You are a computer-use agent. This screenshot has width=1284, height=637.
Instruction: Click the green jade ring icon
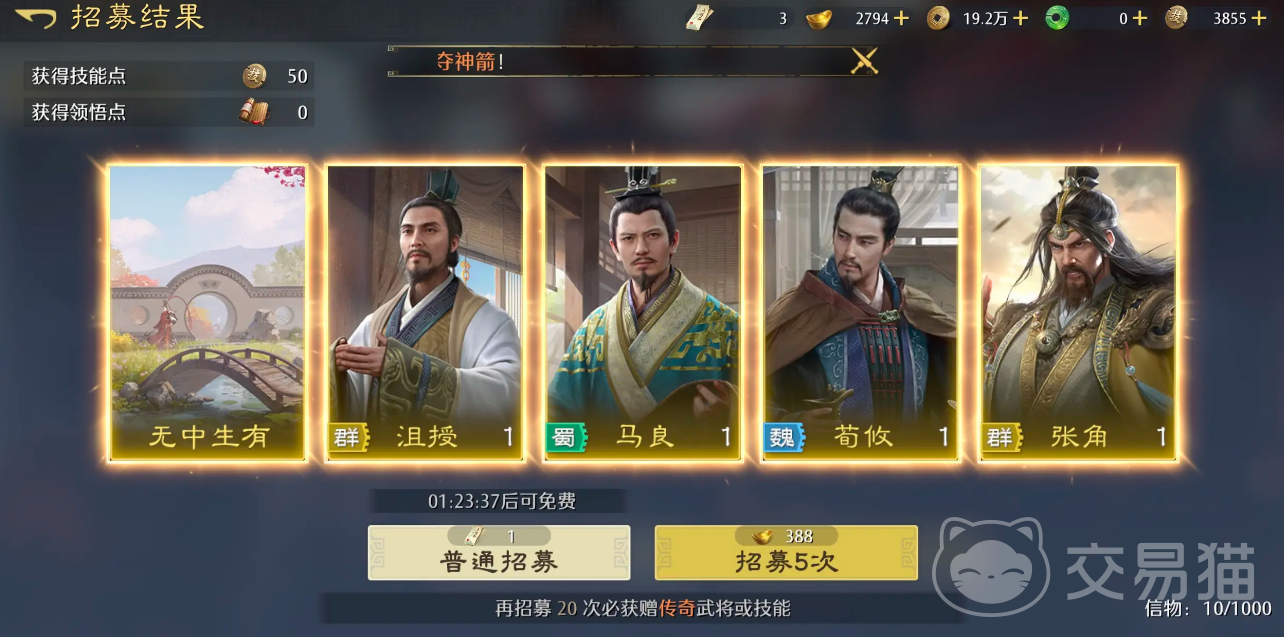click(1057, 18)
